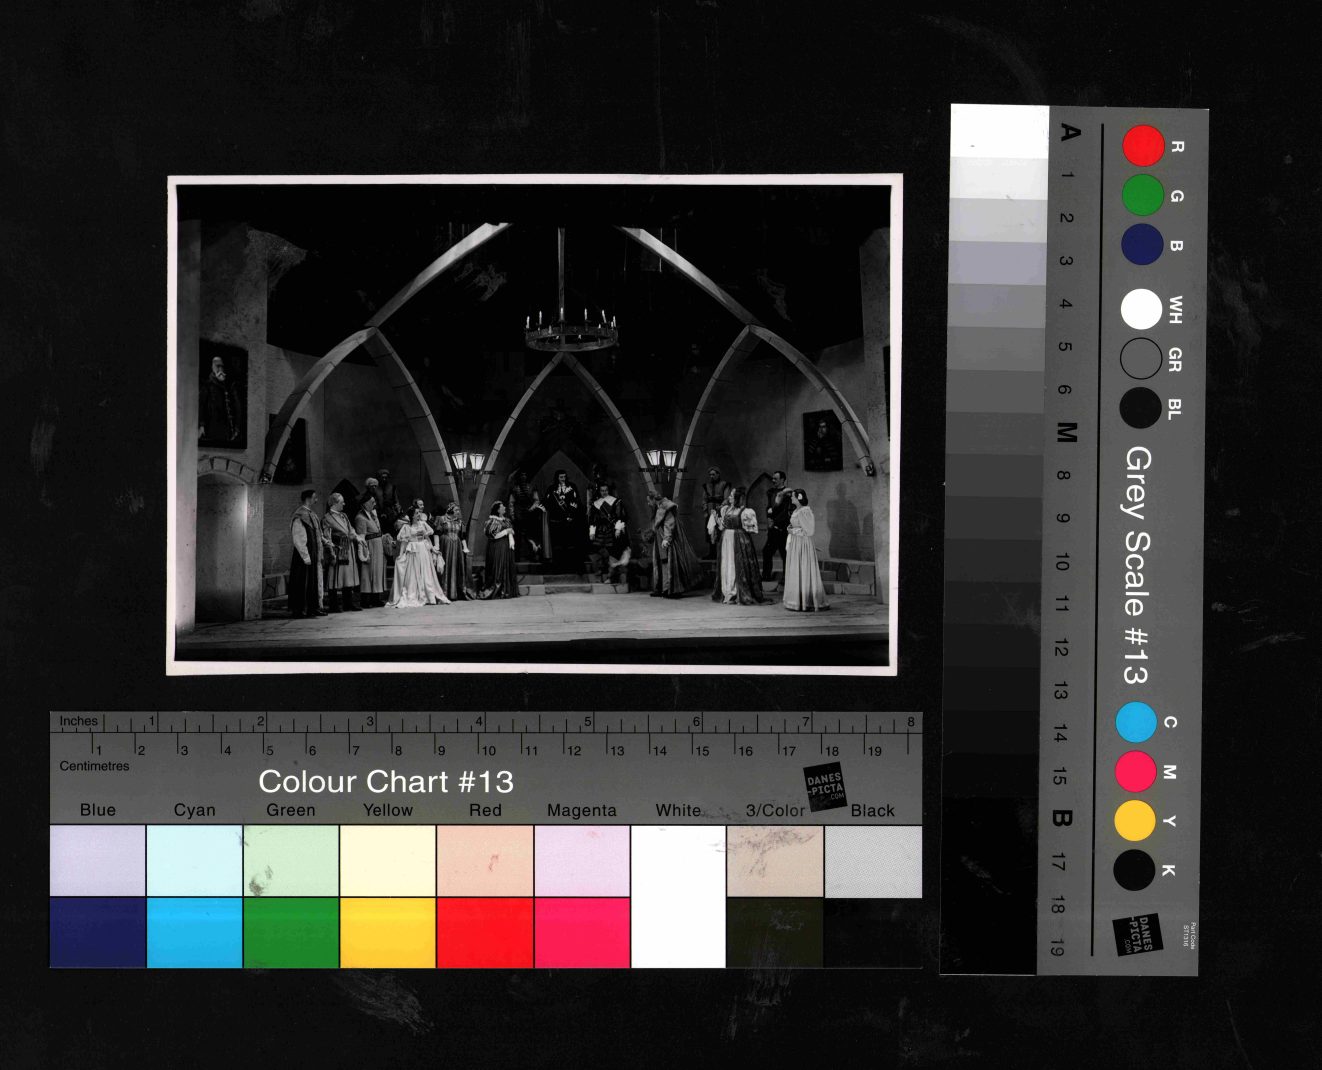
Task: Click the 'Colour Chart #13' title text
Action: (386, 781)
